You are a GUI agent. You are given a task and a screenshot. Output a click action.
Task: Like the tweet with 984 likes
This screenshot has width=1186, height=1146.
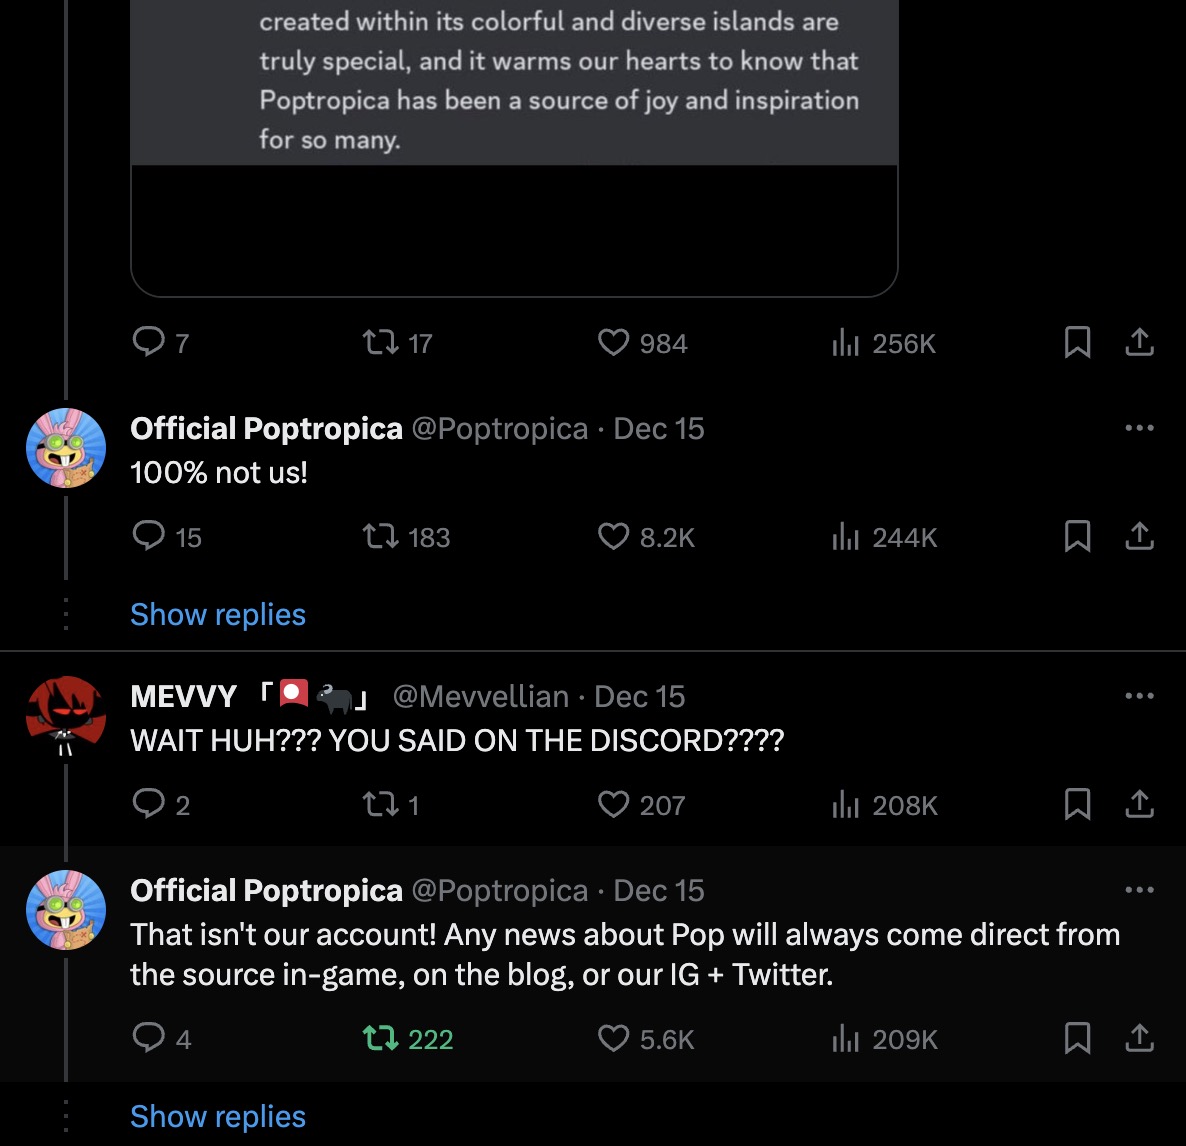613,343
